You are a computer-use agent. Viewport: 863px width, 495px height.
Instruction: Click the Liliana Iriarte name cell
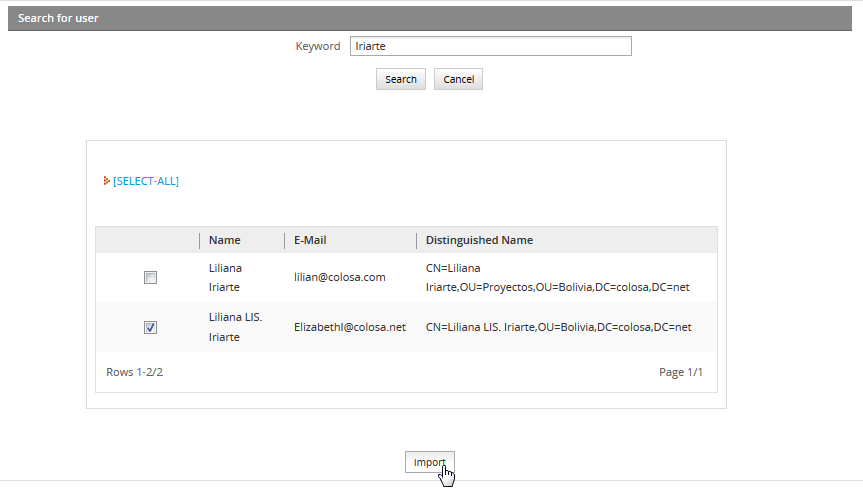[225, 277]
